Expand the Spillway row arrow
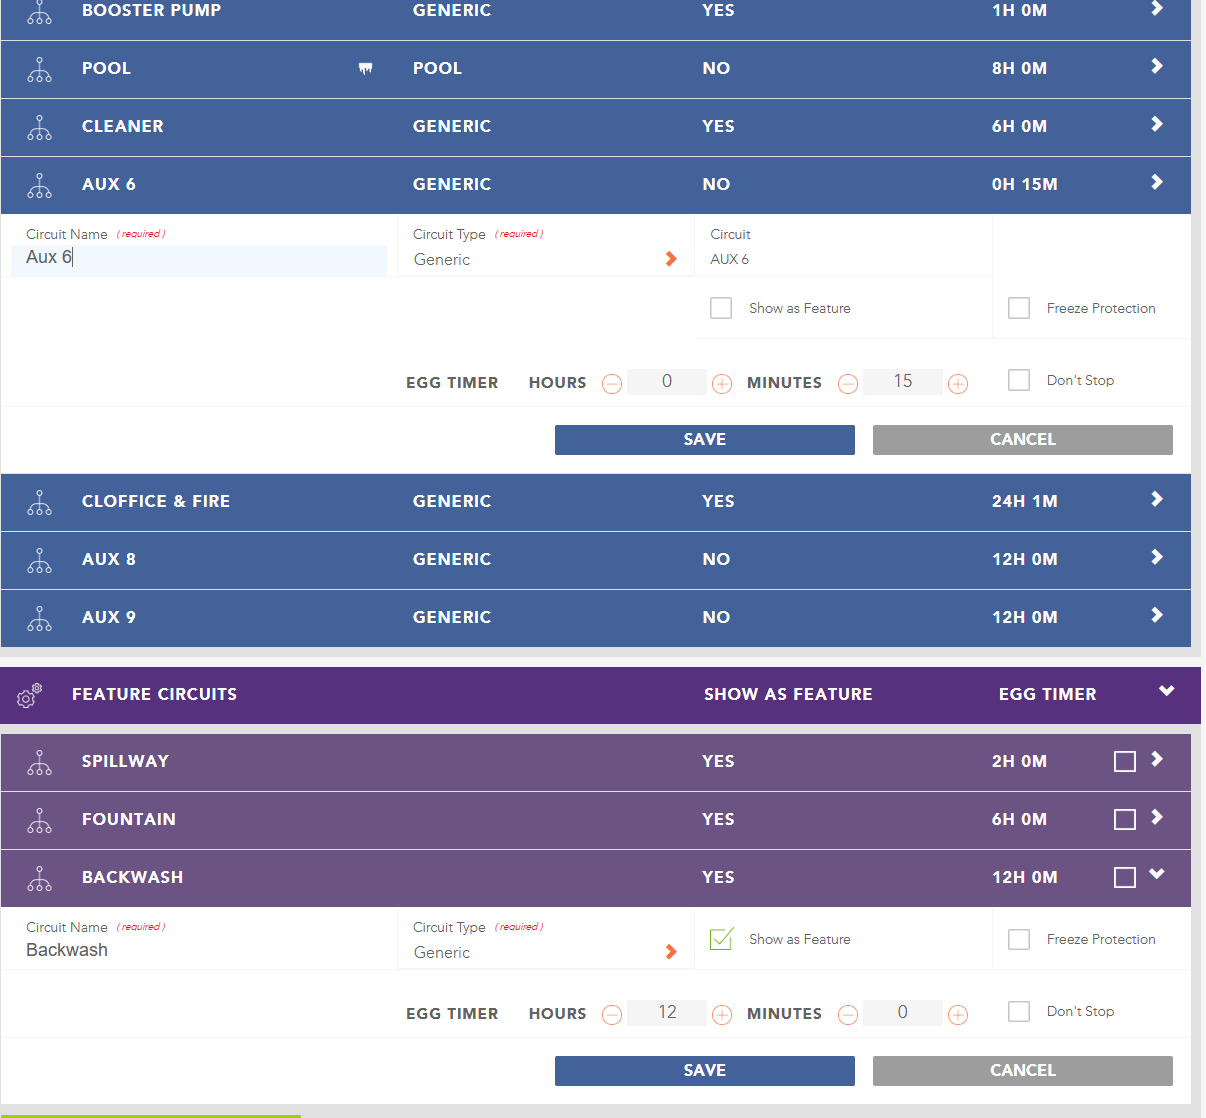Viewport: 1206px width, 1118px height. 1157,759
